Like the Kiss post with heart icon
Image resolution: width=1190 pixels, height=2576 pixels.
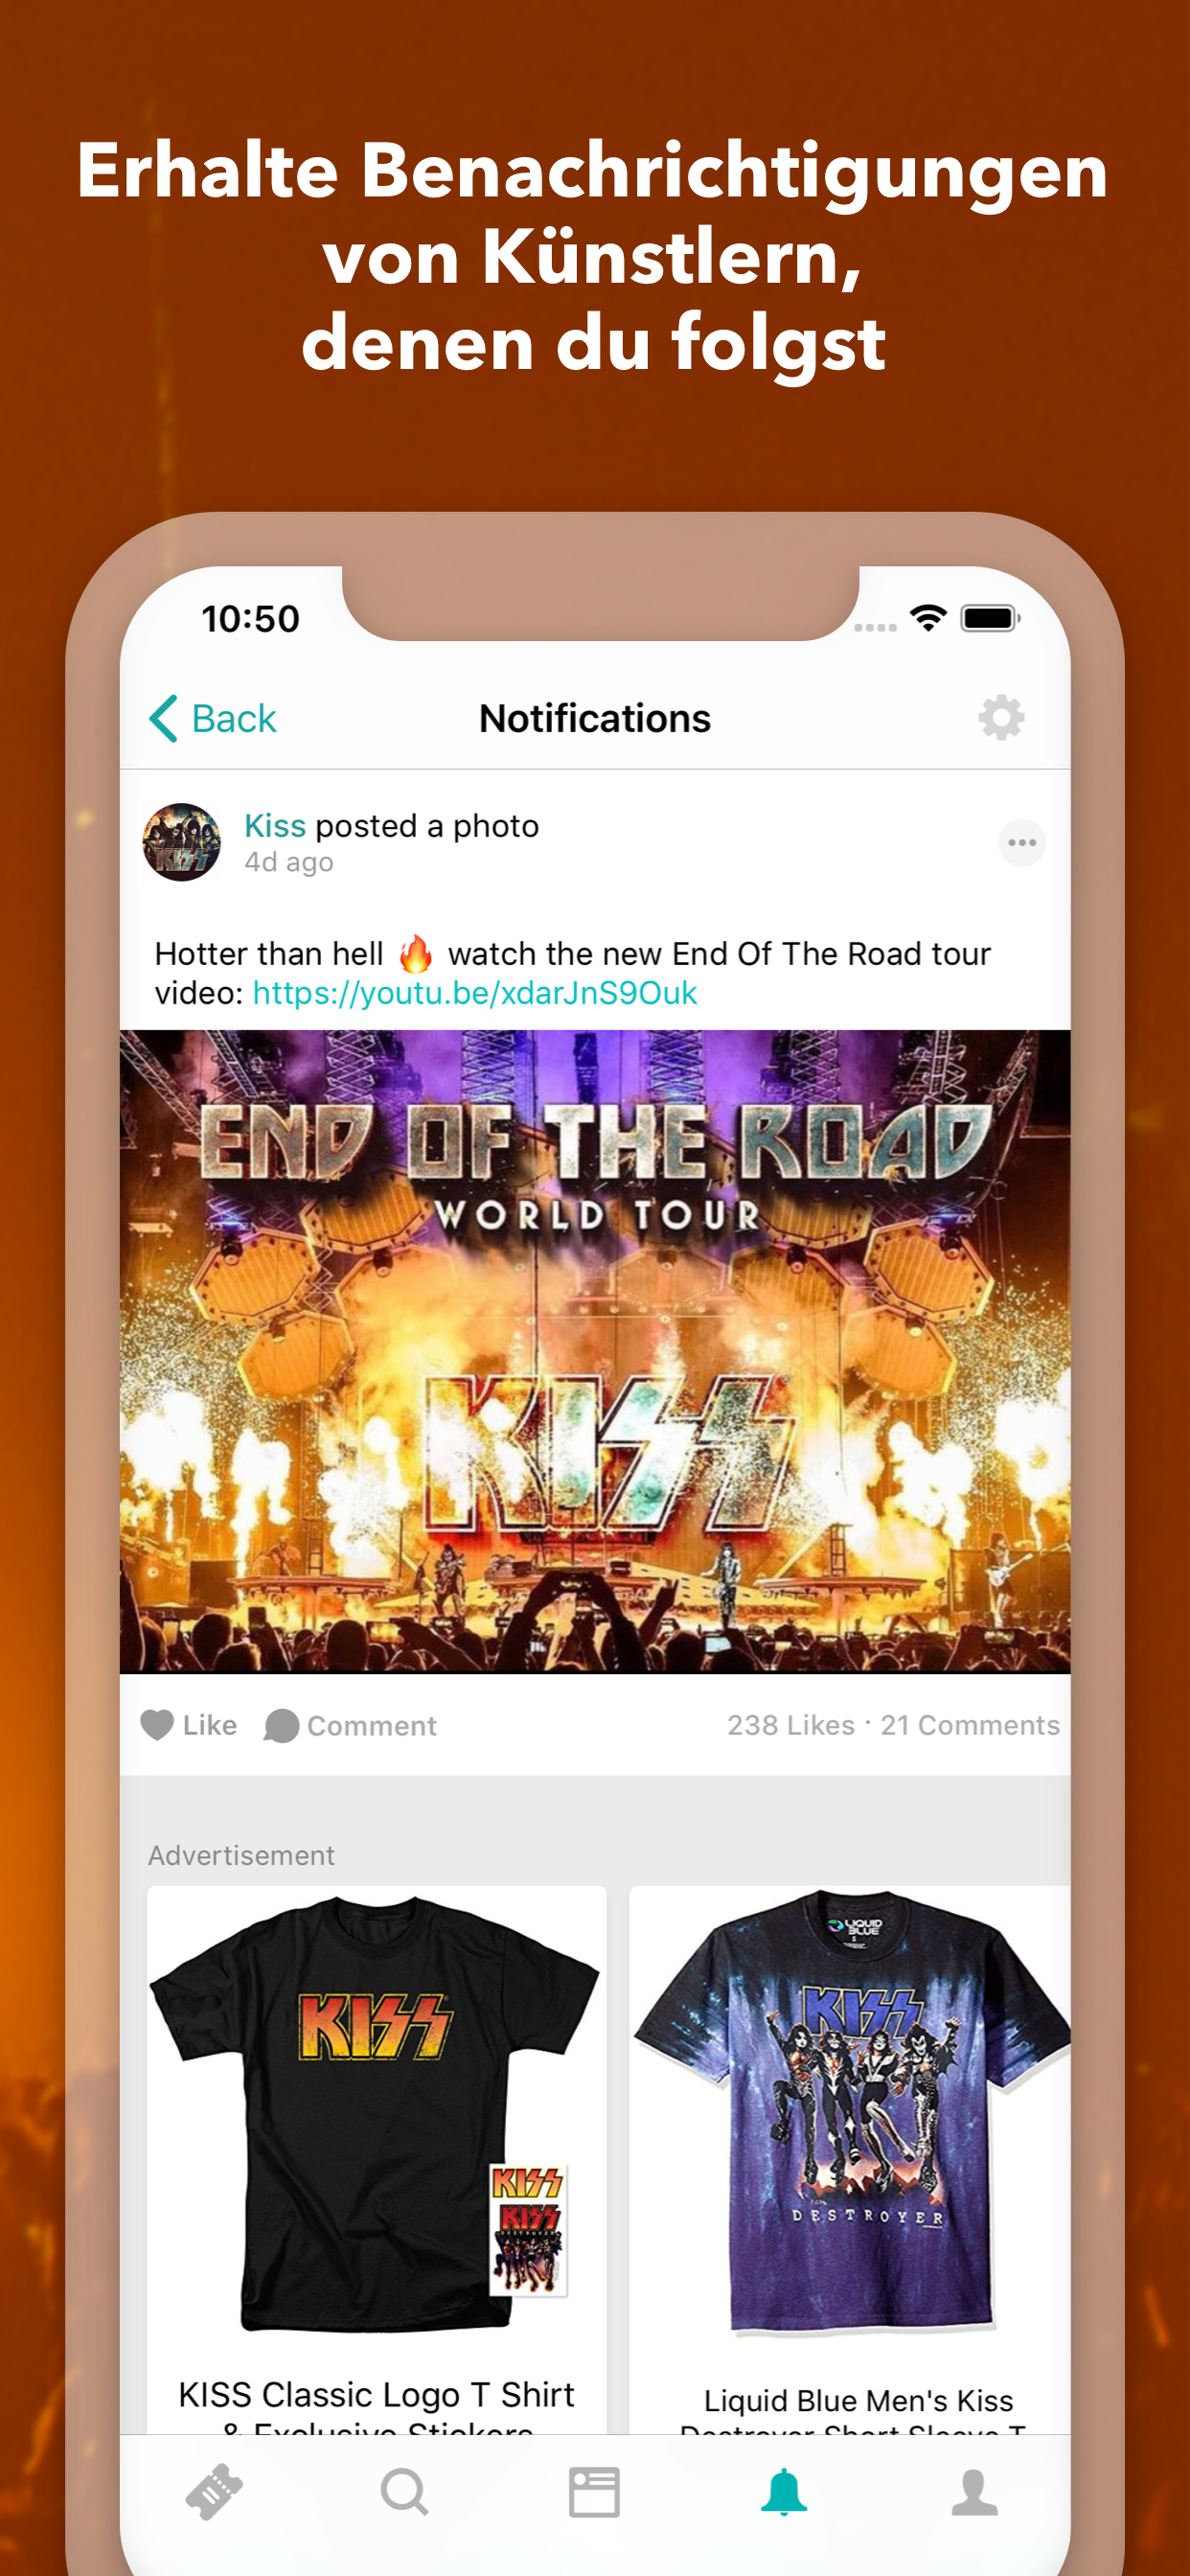[x=157, y=1725]
